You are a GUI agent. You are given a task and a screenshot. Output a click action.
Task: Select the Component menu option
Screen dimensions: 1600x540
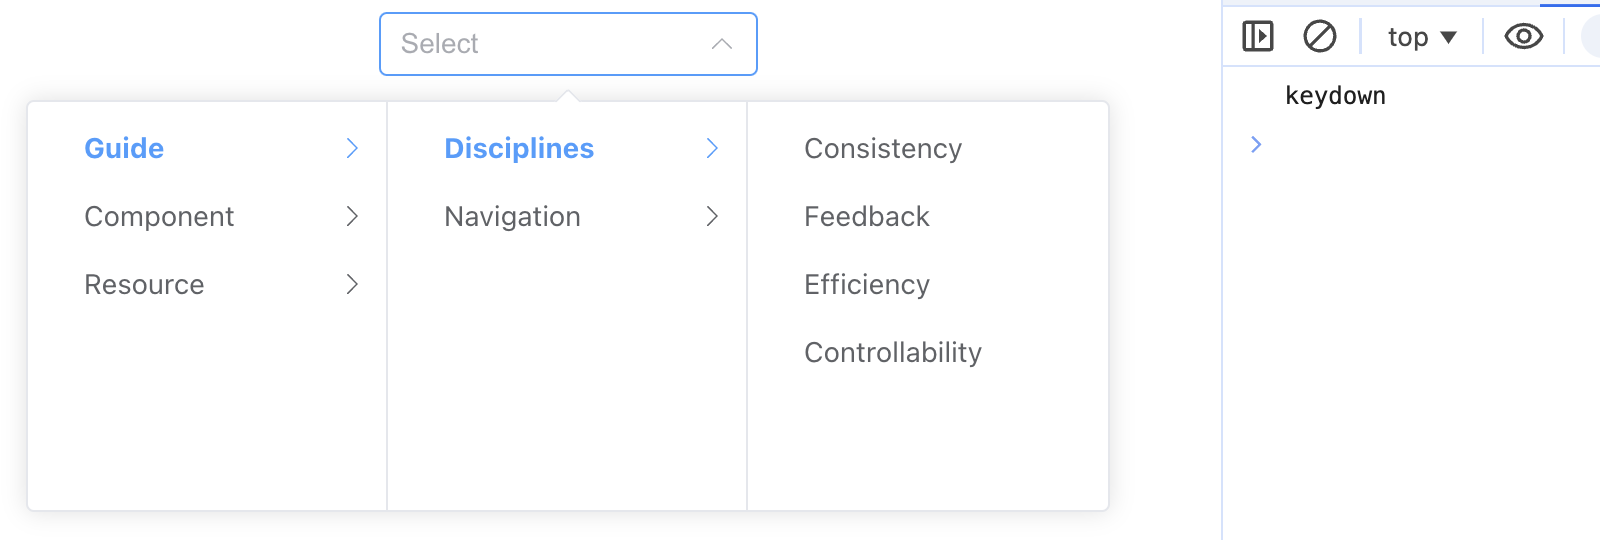(x=207, y=216)
